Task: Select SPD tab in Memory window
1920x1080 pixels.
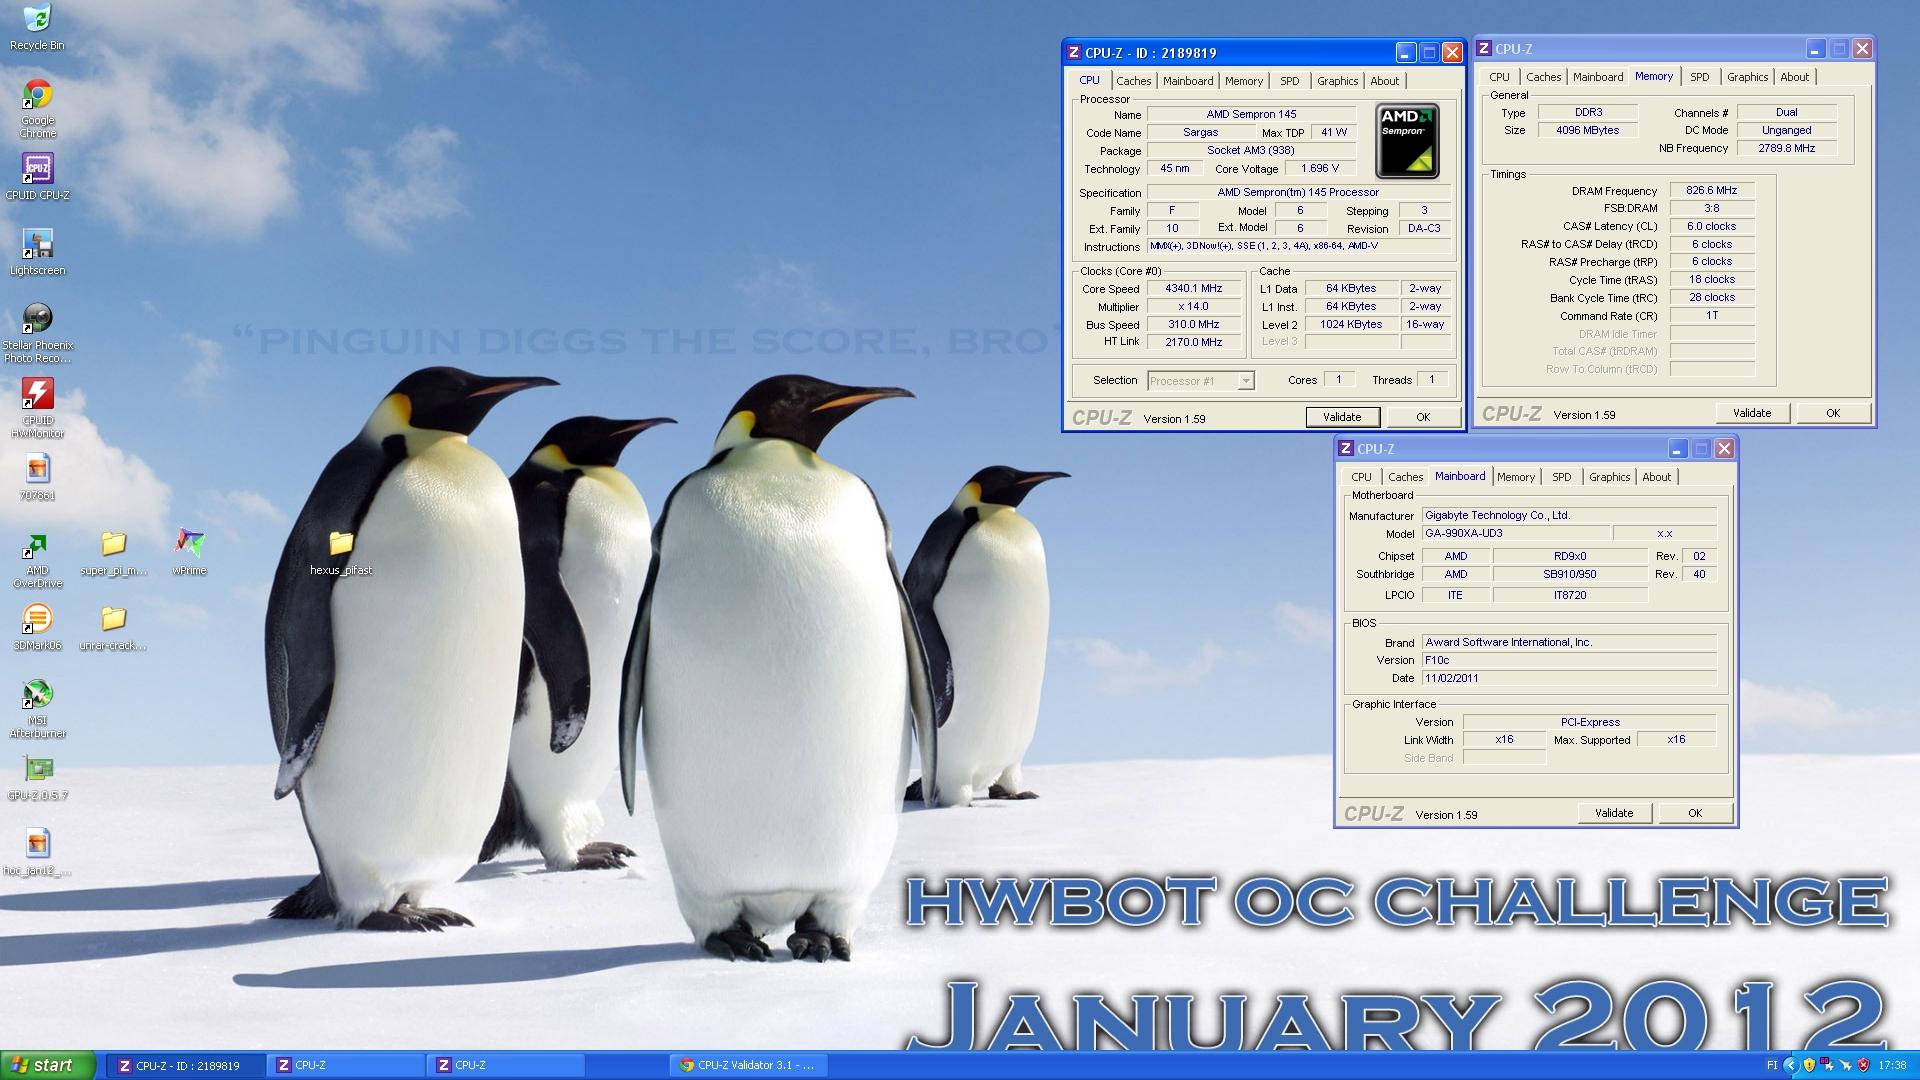Action: [x=1700, y=77]
